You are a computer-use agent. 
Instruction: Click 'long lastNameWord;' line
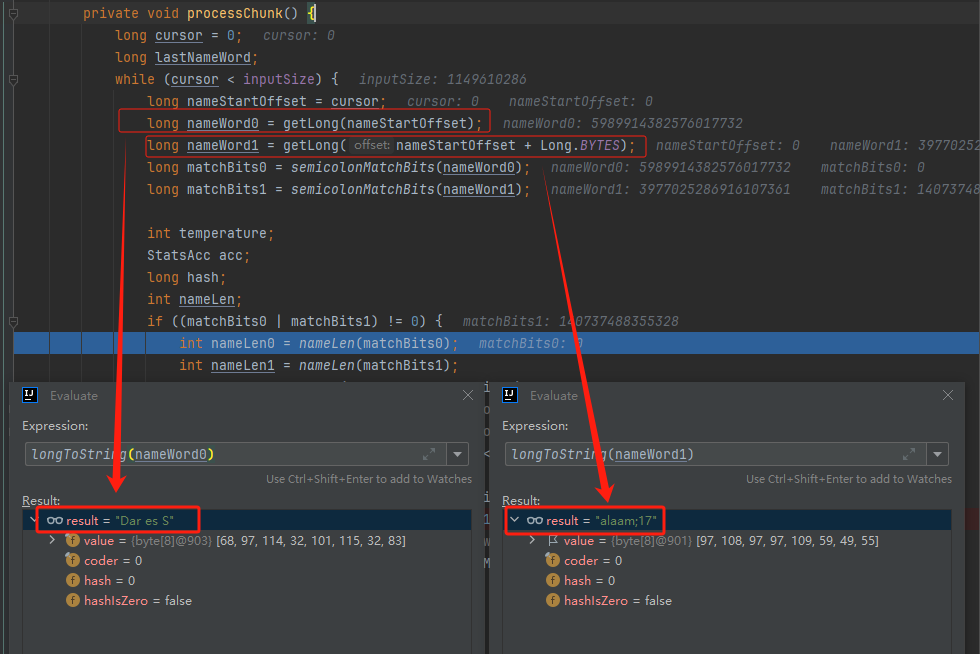(186, 58)
